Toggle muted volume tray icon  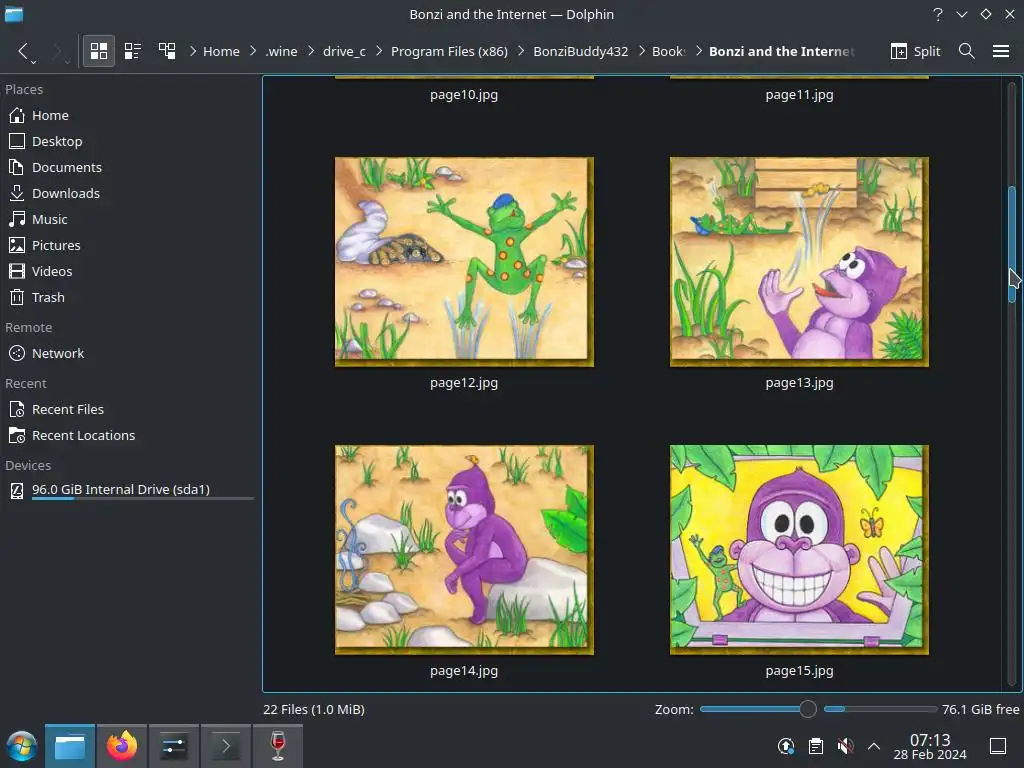tap(845, 746)
